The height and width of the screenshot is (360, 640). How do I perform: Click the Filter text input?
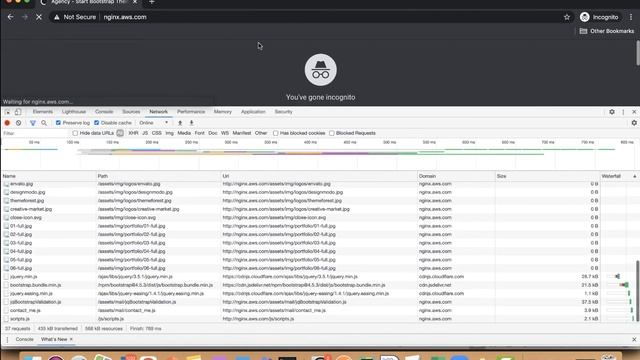(35, 133)
